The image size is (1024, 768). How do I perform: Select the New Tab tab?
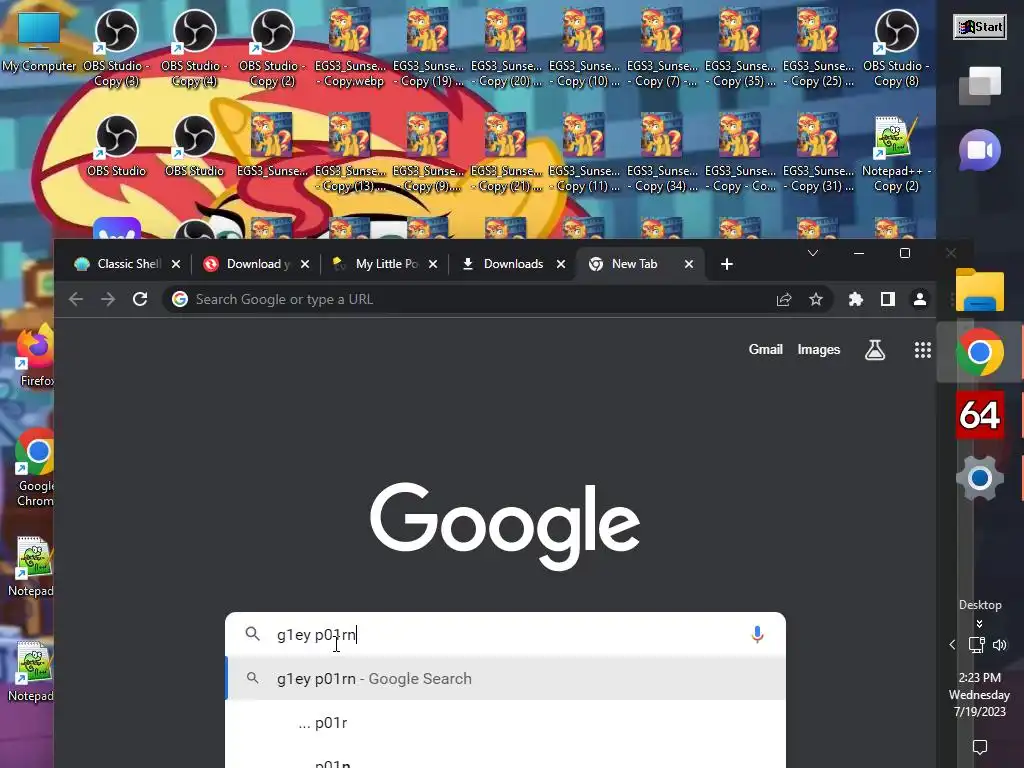[634, 264]
